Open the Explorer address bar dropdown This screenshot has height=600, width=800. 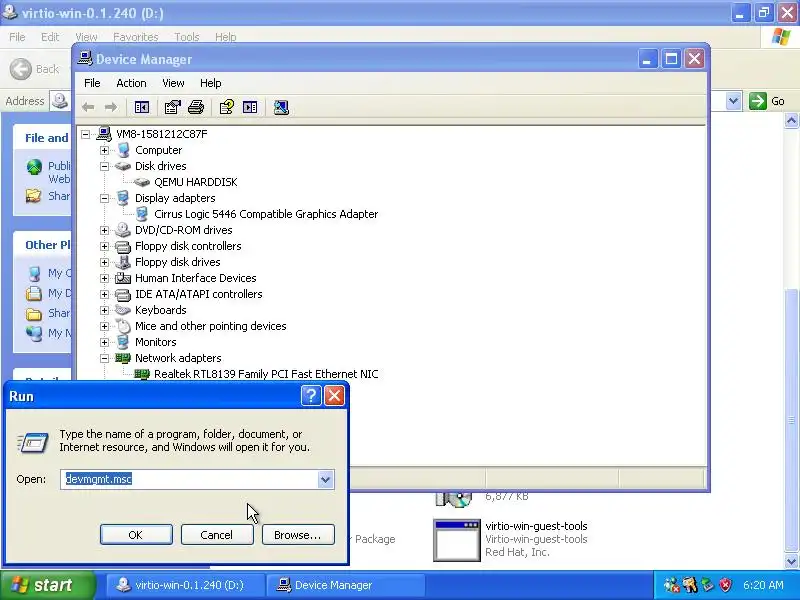733,101
